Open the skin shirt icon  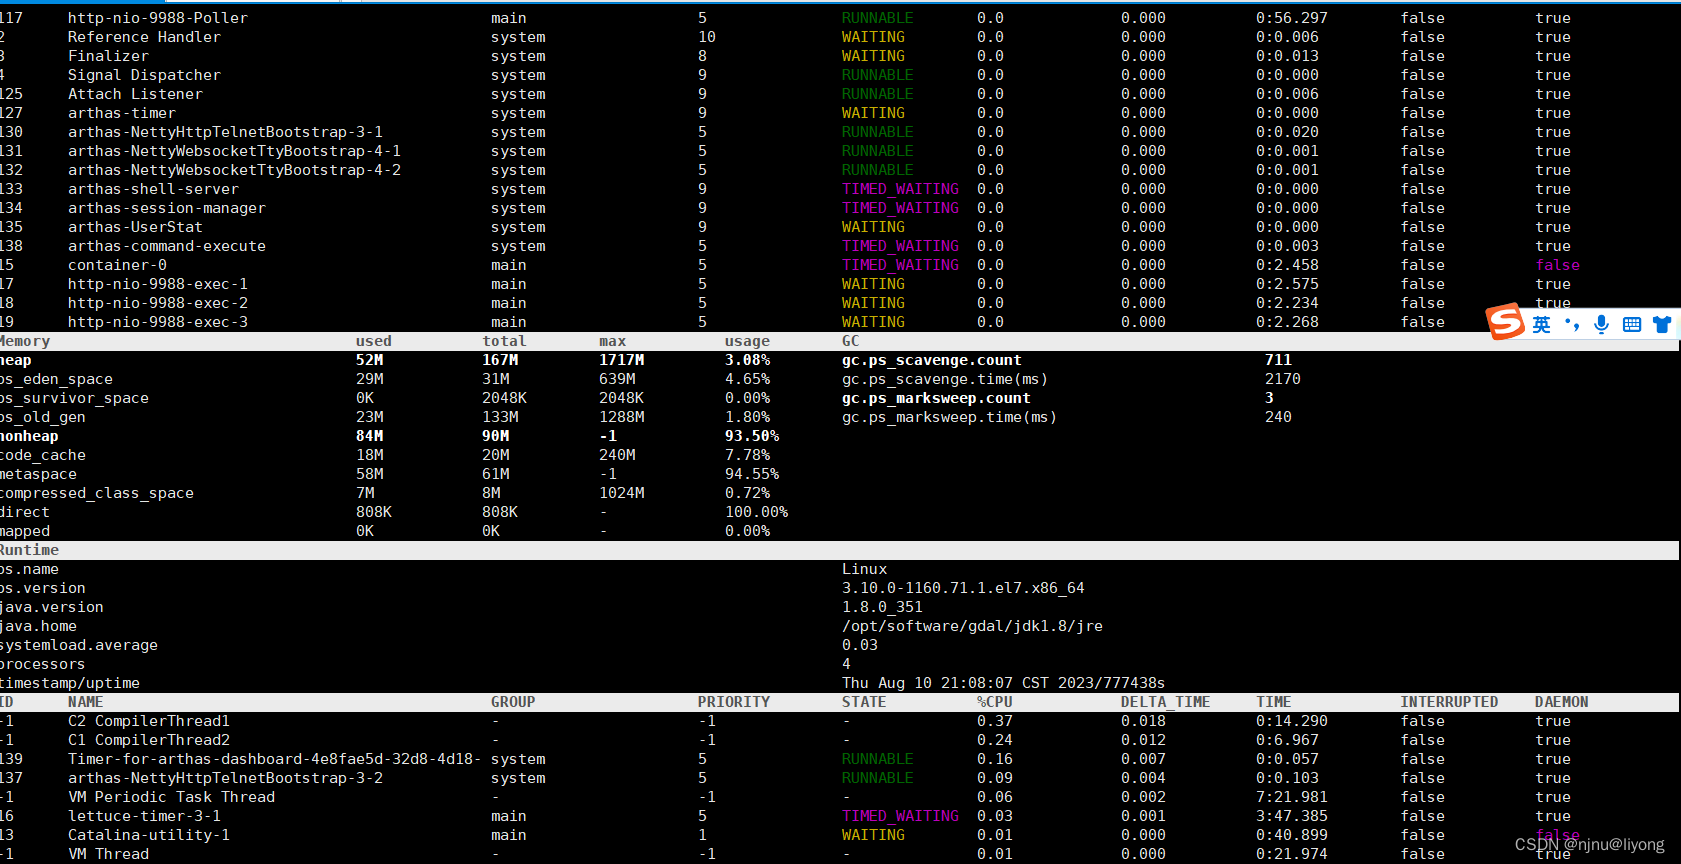tap(1662, 324)
